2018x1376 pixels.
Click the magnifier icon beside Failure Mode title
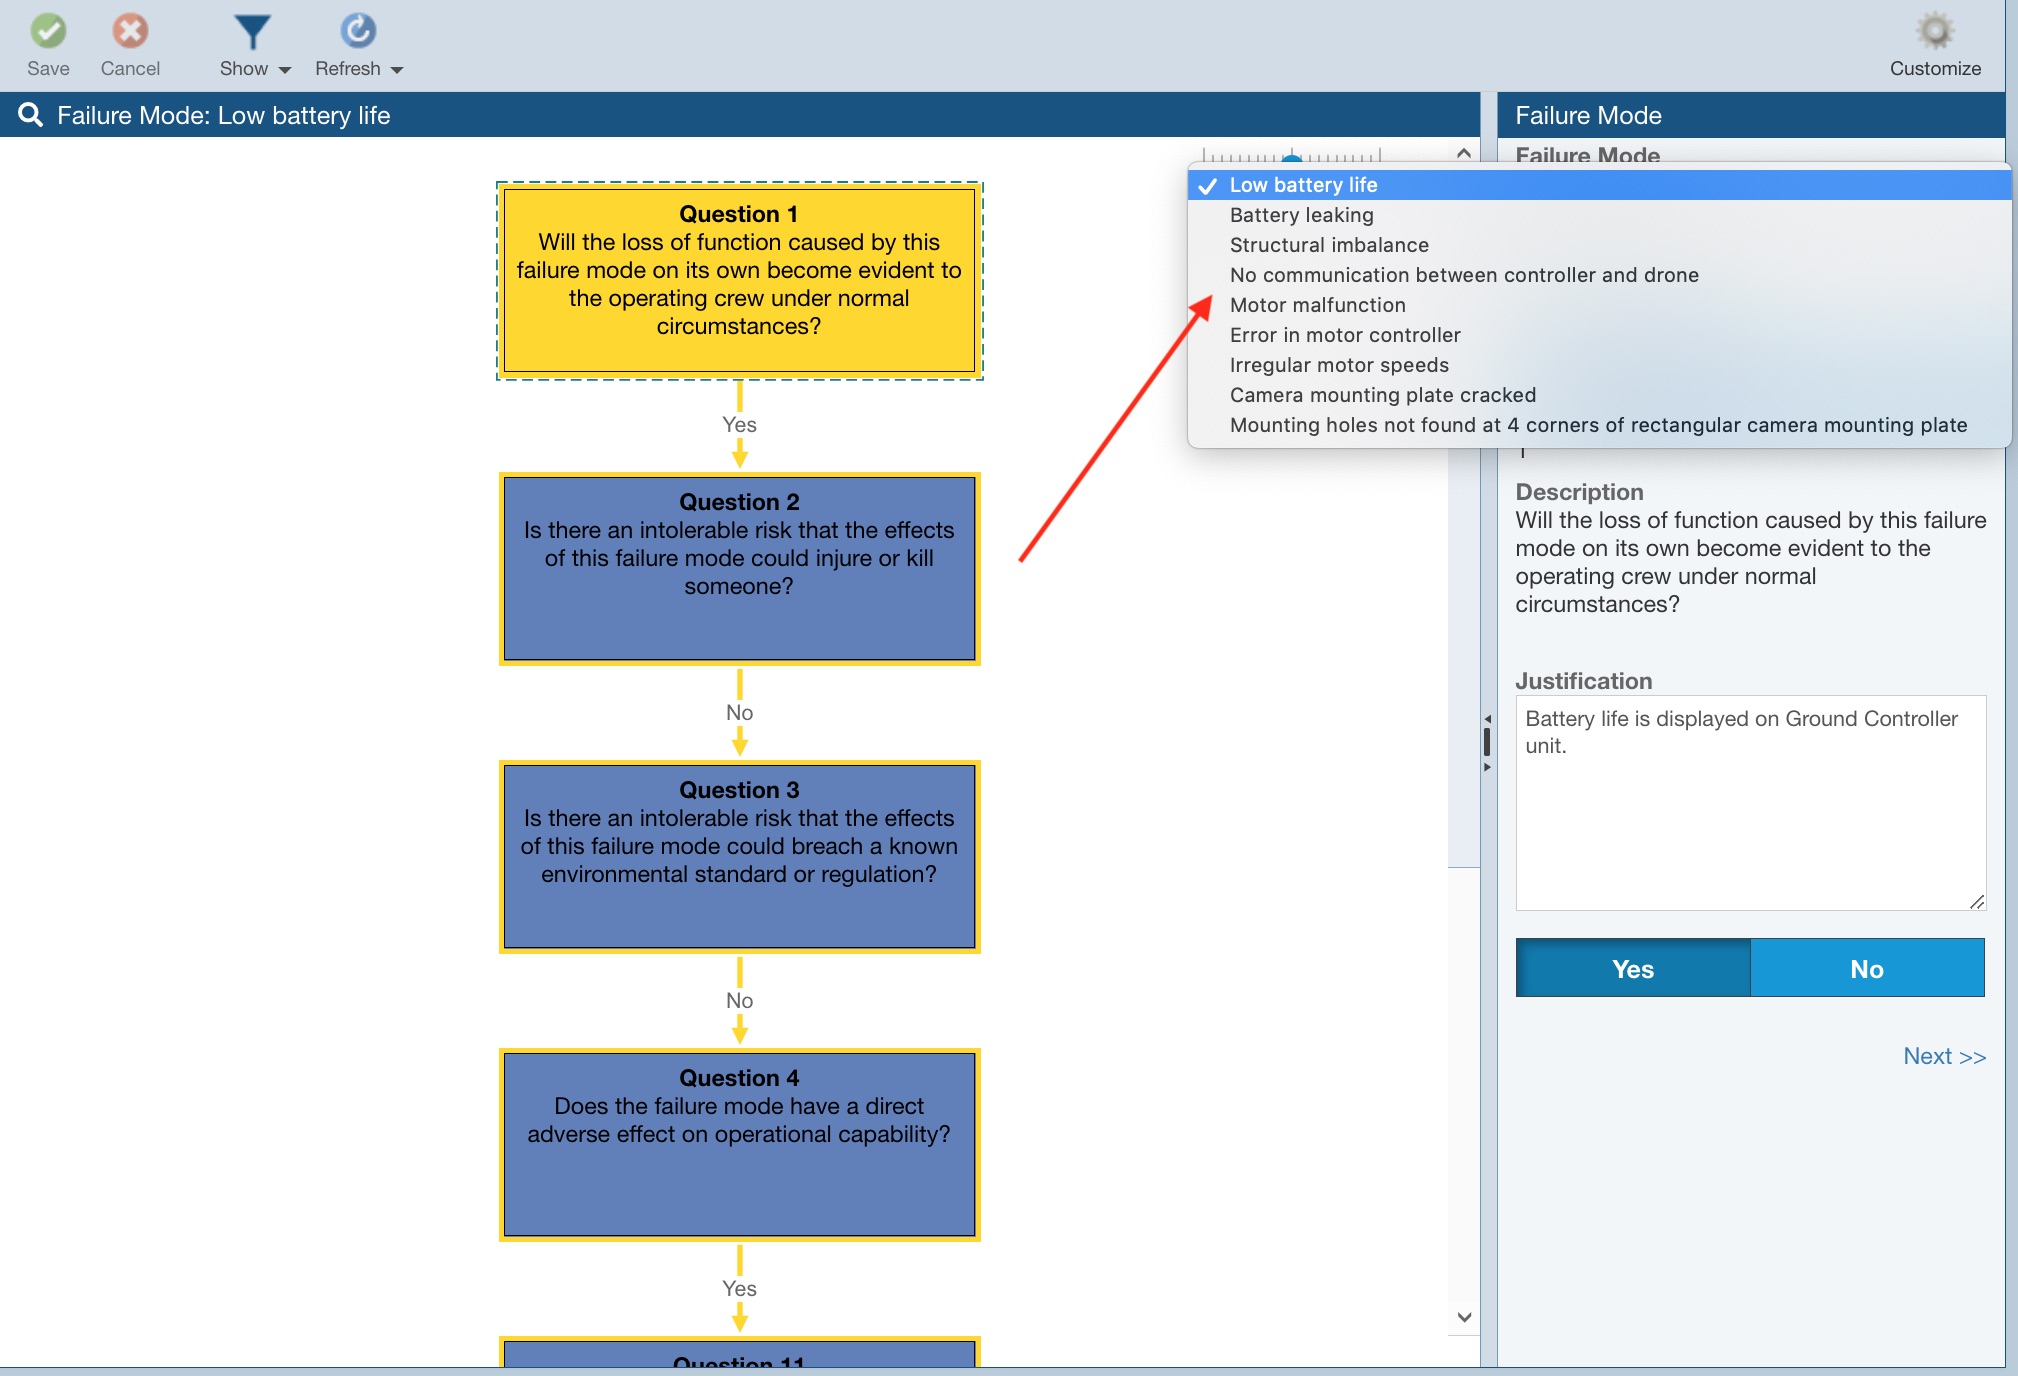tap(30, 115)
